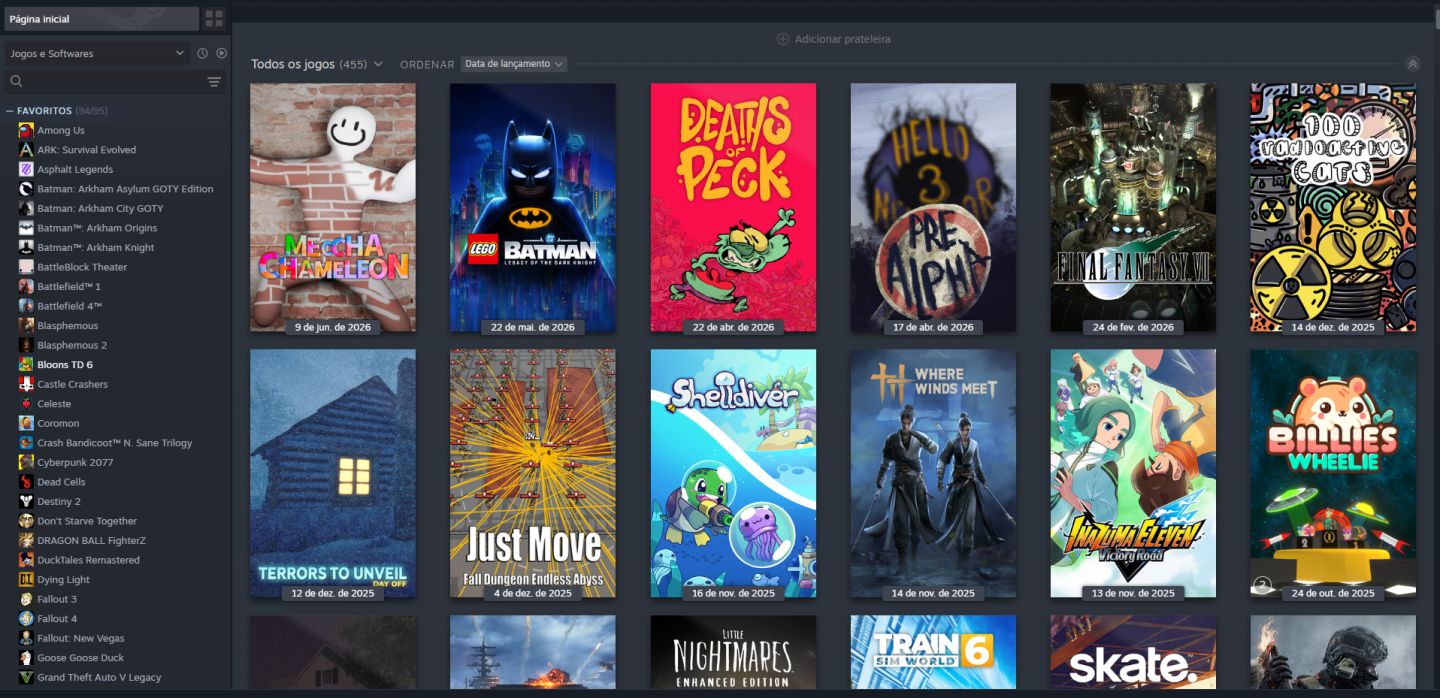Open skate. game cover
The height and width of the screenshot is (698, 1440).
(1133, 652)
